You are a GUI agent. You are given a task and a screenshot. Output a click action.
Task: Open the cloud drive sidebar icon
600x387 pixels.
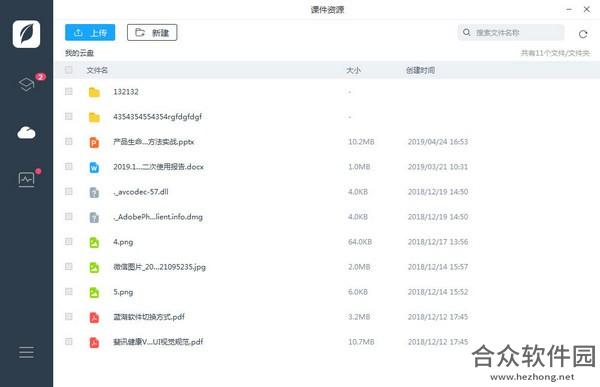point(26,133)
